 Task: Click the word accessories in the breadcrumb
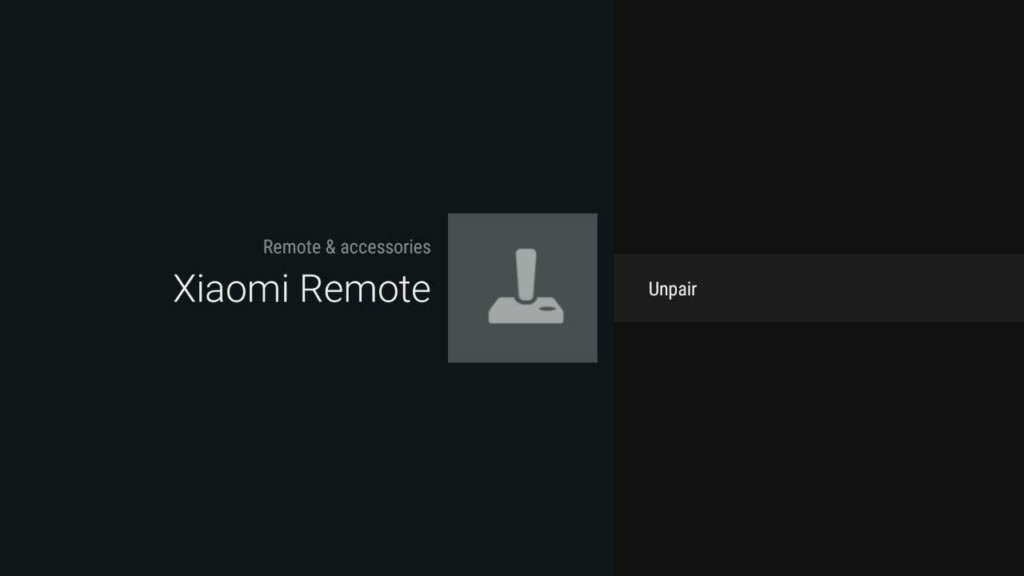pos(385,247)
